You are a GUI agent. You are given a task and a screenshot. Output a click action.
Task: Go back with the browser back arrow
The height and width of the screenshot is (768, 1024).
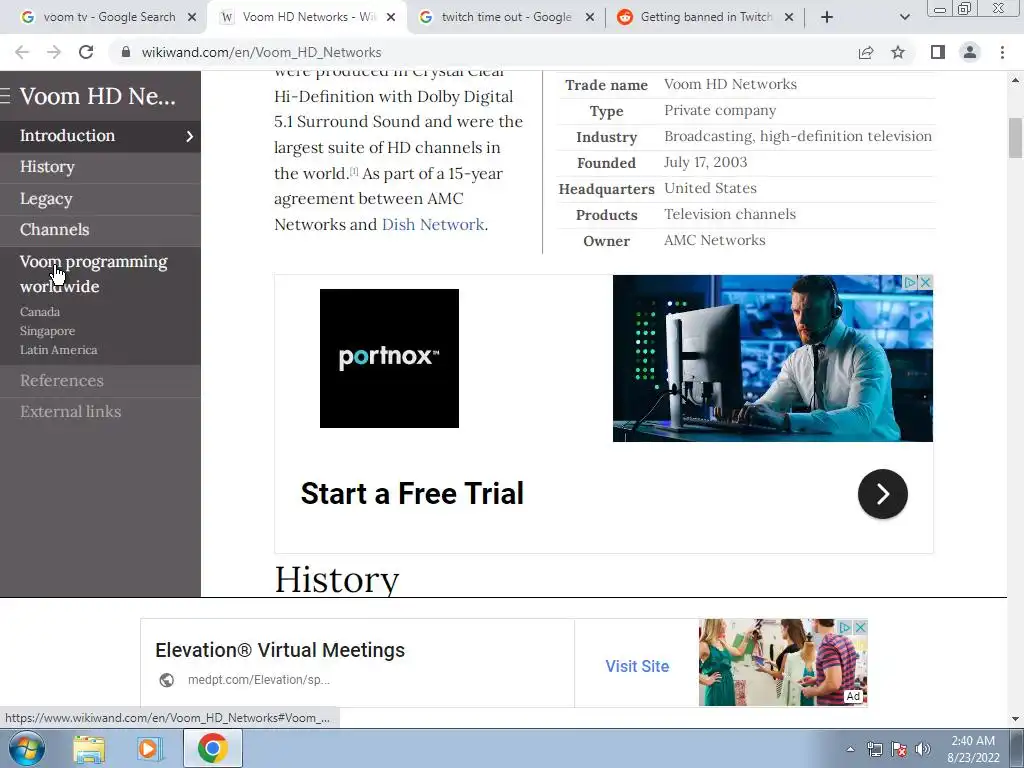tap(22, 52)
